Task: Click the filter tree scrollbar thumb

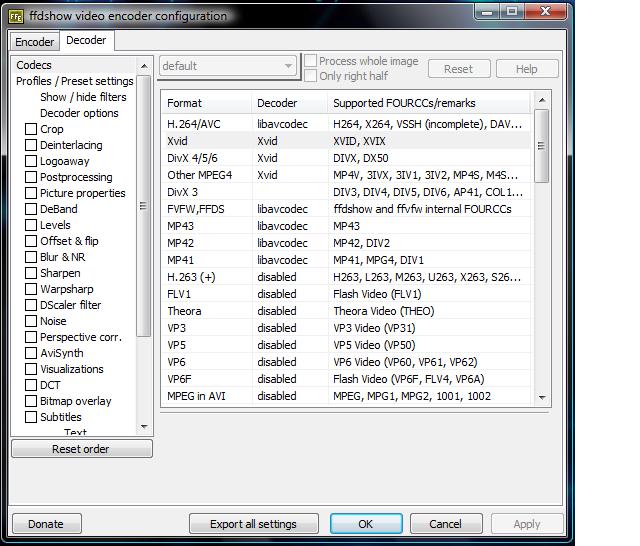Action: (143, 206)
